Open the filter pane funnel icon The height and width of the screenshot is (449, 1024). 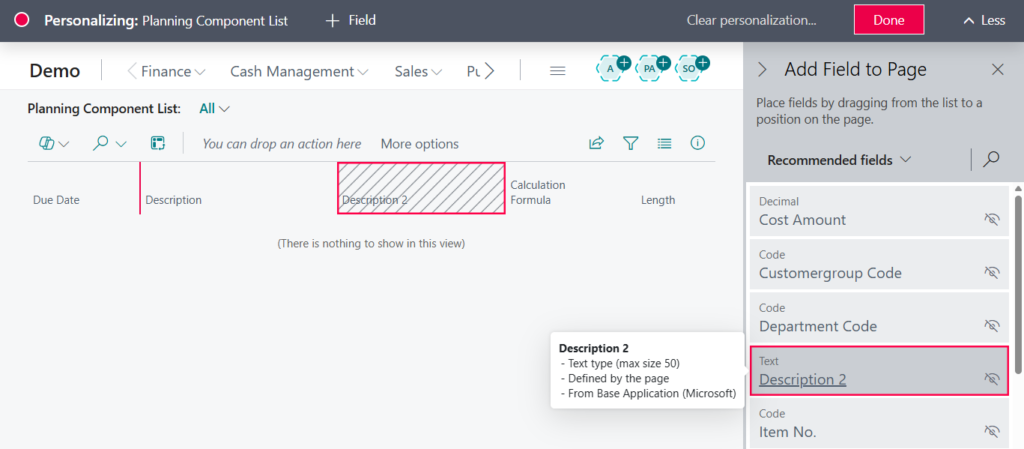tap(630, 143)
